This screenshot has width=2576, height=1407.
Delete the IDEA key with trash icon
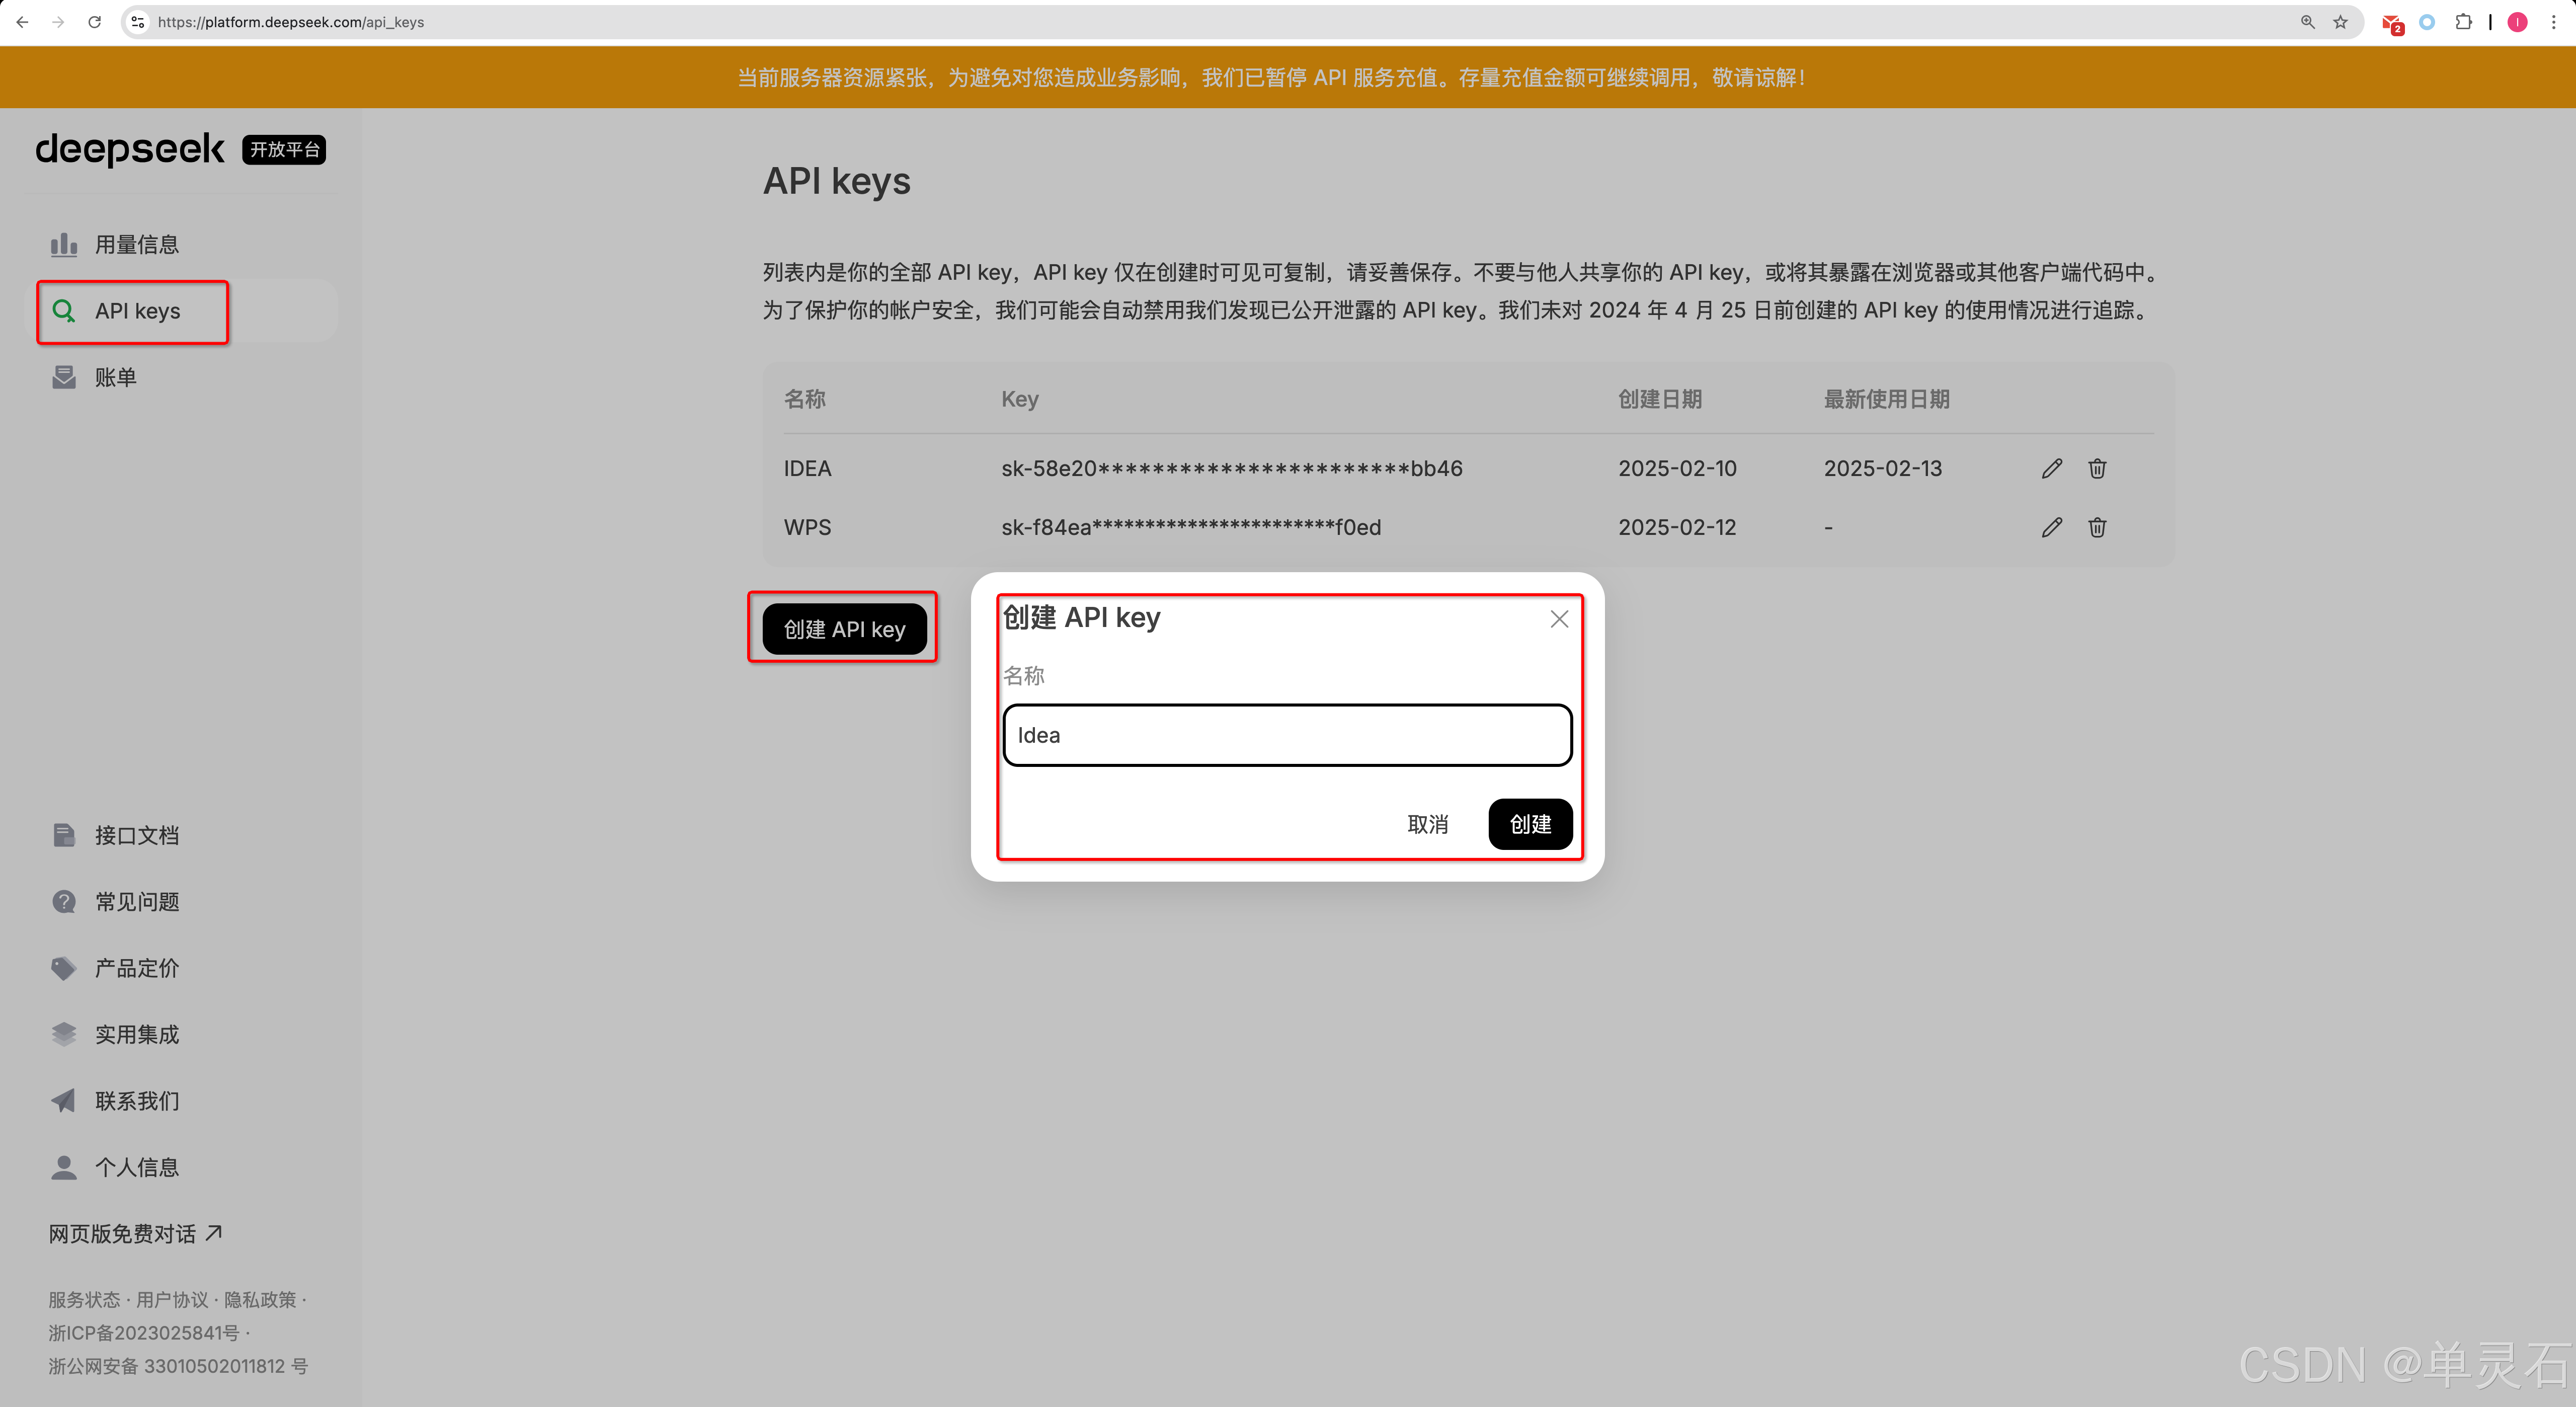(x=2097, y=468)
